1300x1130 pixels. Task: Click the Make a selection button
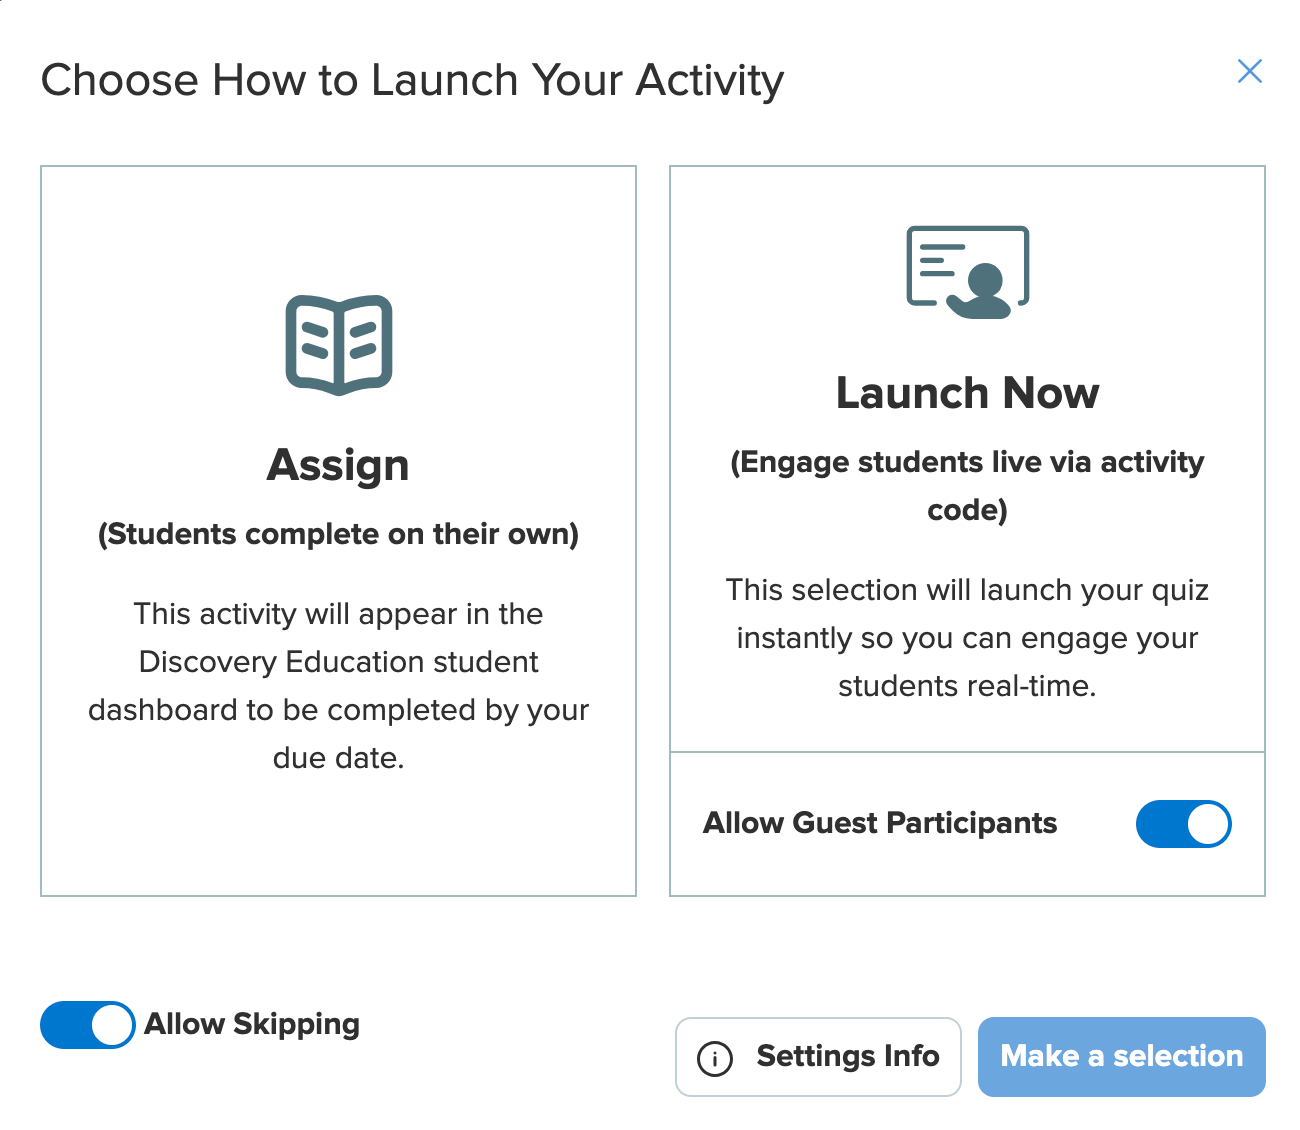pyautogui.click(x=1121, y=1056)
